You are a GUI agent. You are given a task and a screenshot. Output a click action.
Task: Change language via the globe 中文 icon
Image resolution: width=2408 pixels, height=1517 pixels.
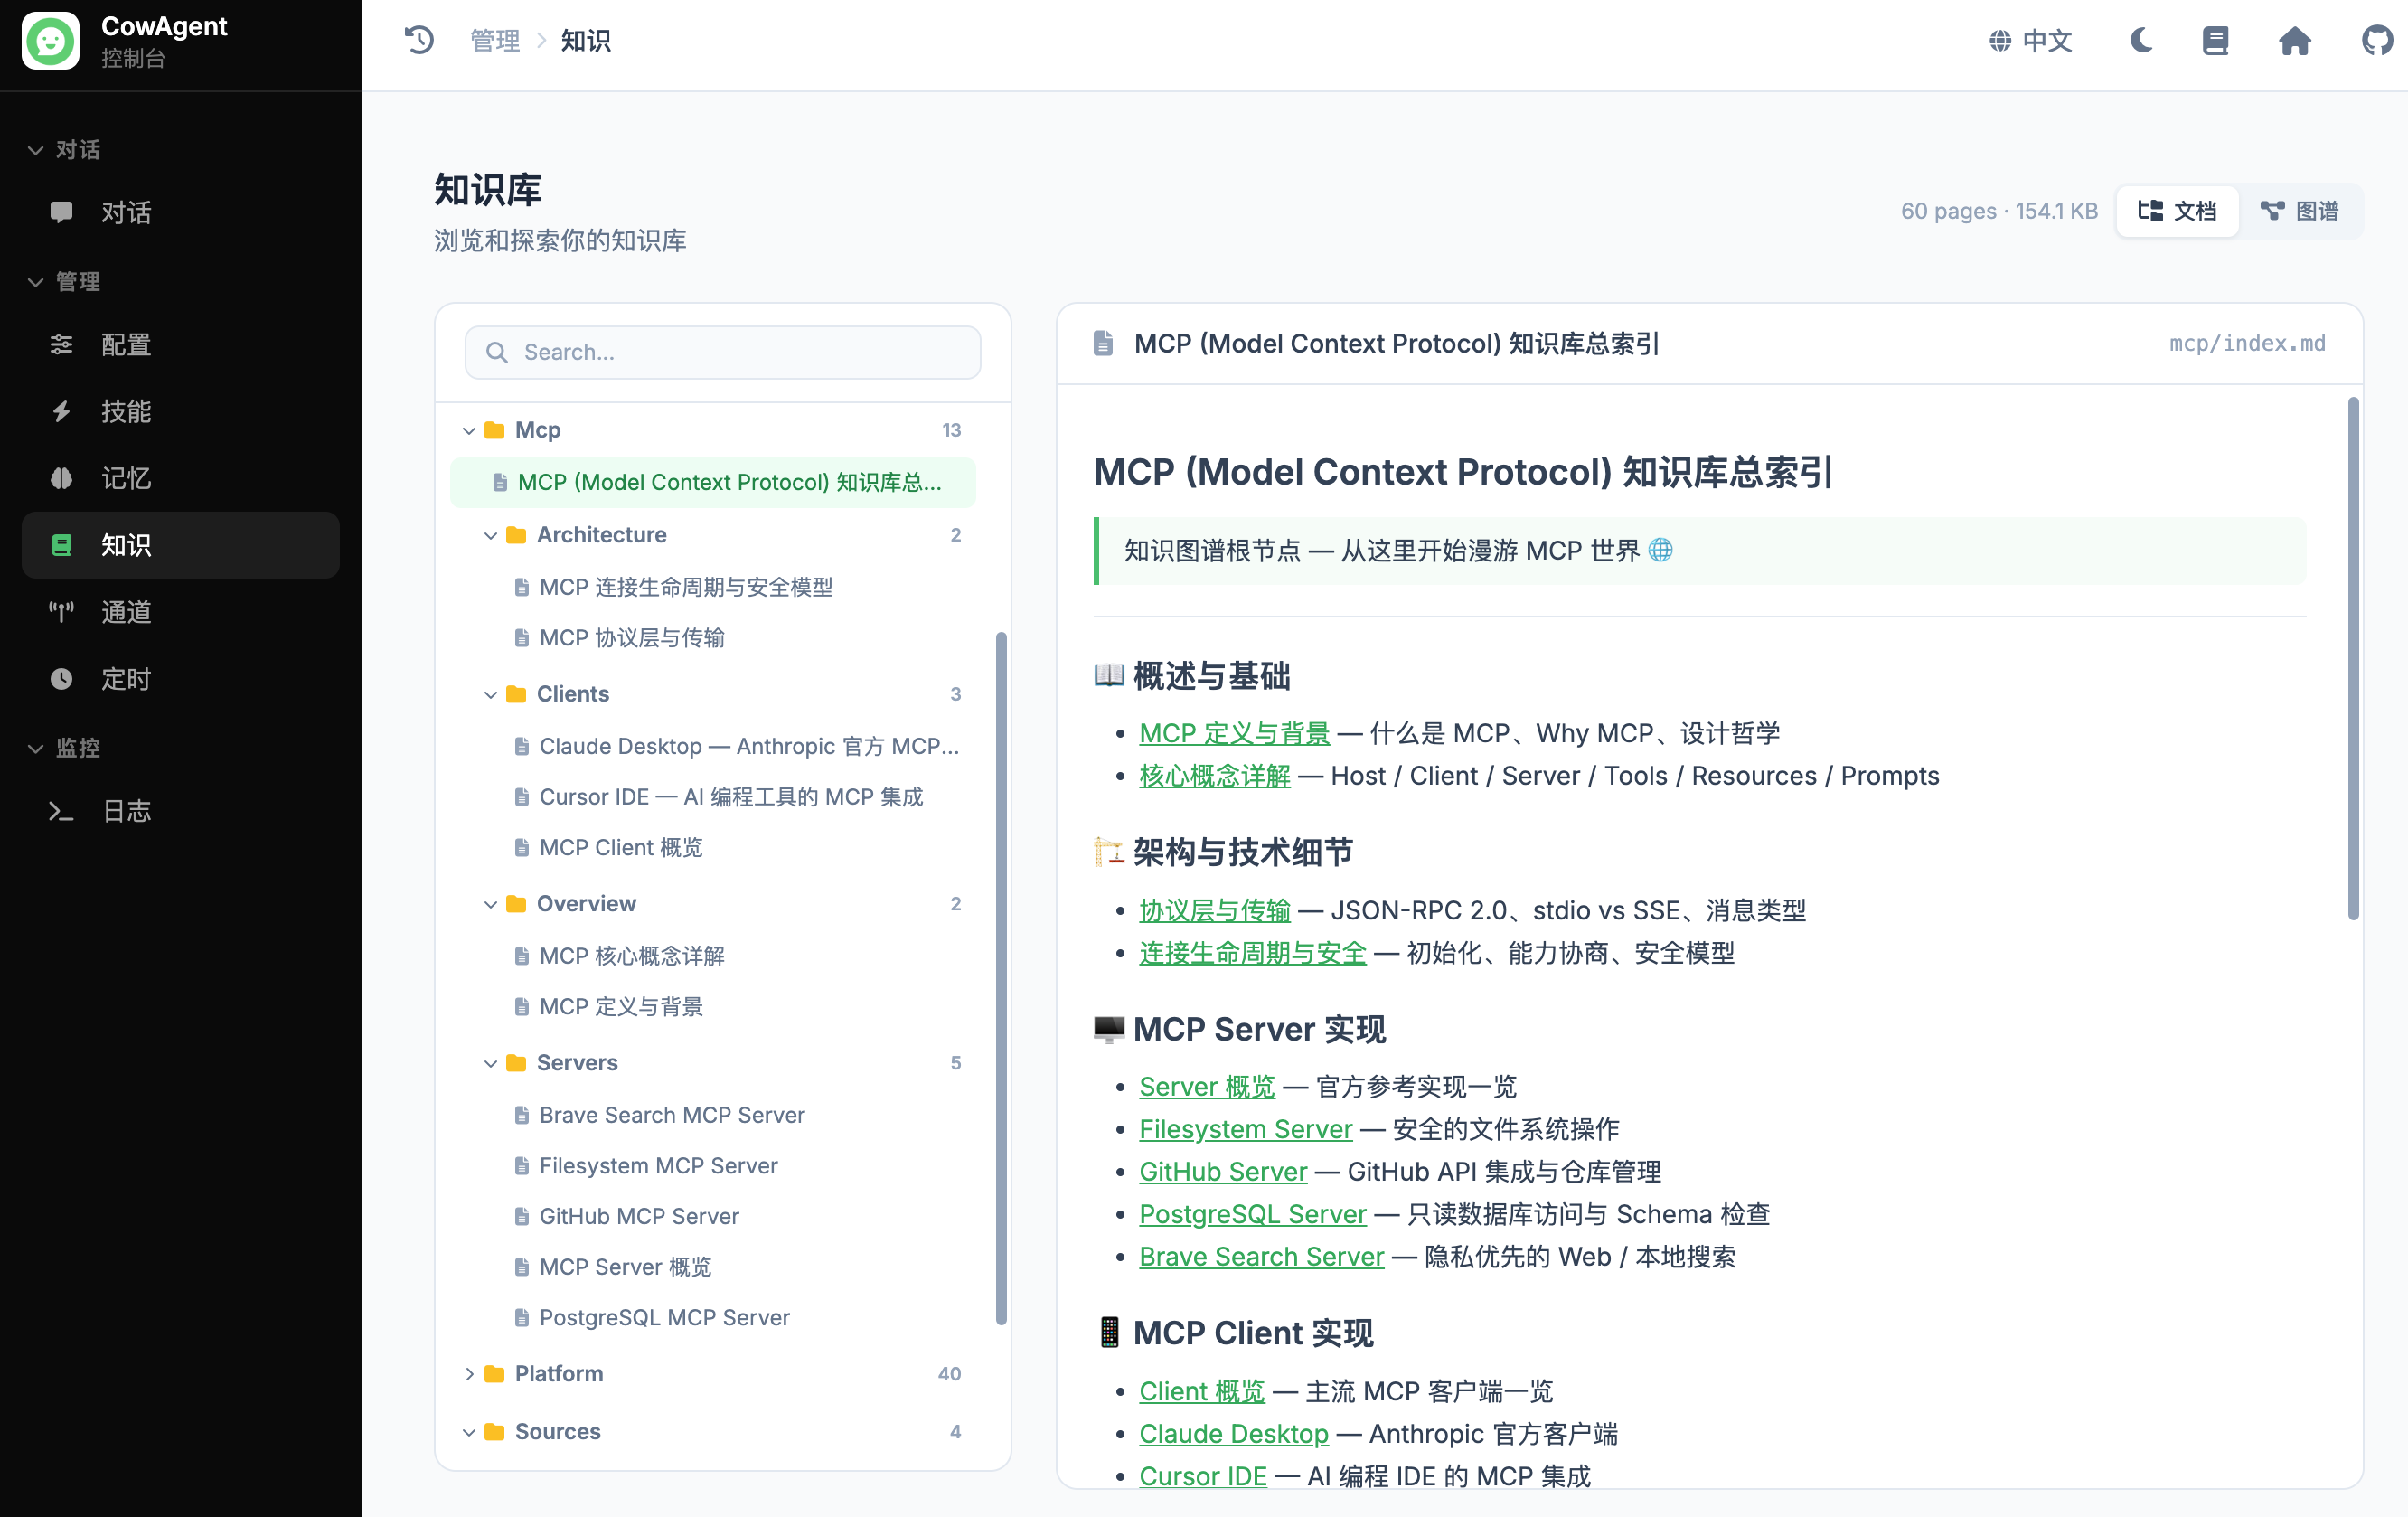pyautogui.click(x=2030, y=41)
